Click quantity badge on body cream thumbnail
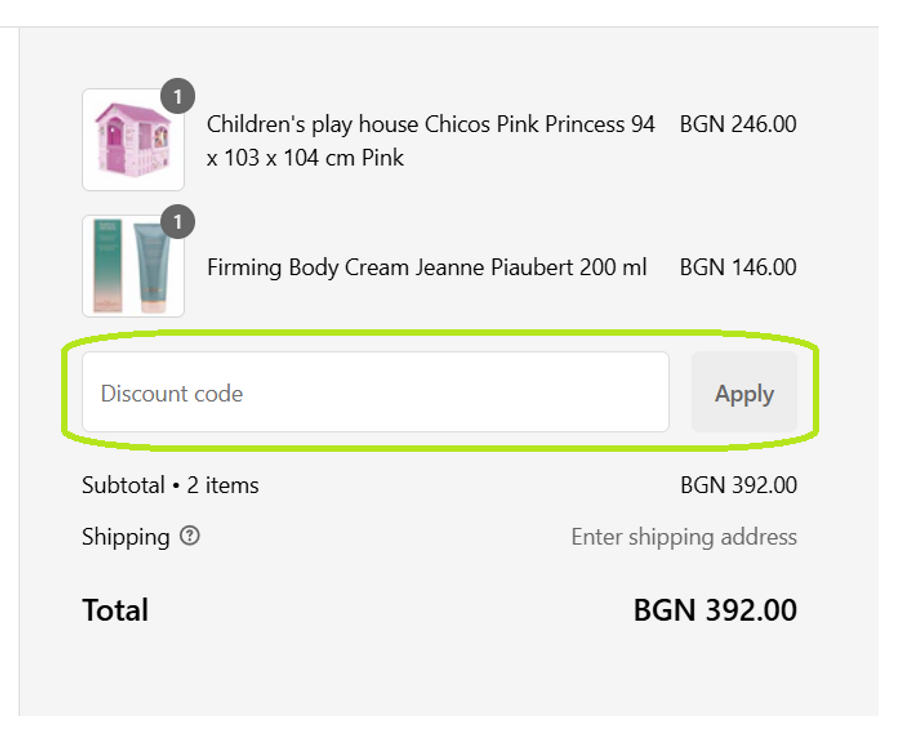The image size is (900, 740). pos(177,222)
